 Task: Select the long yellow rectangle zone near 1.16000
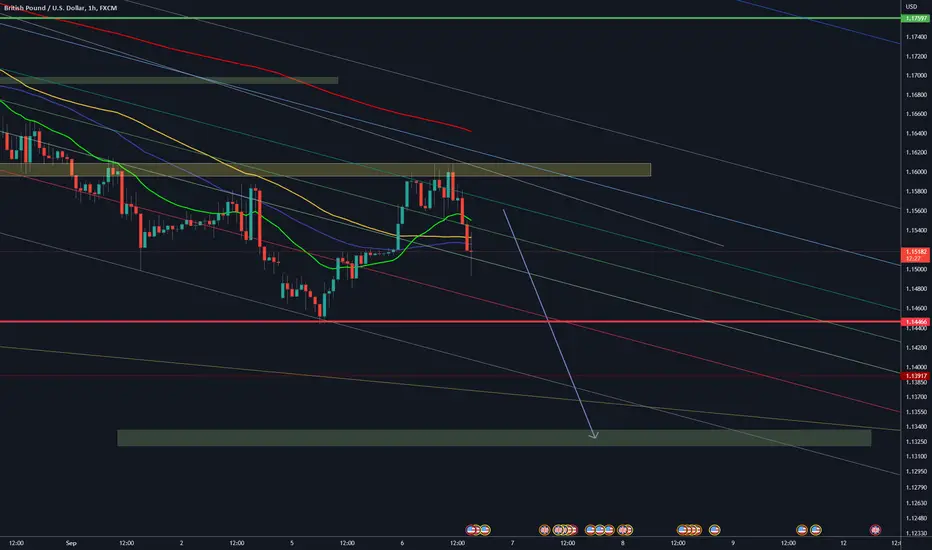325,170
